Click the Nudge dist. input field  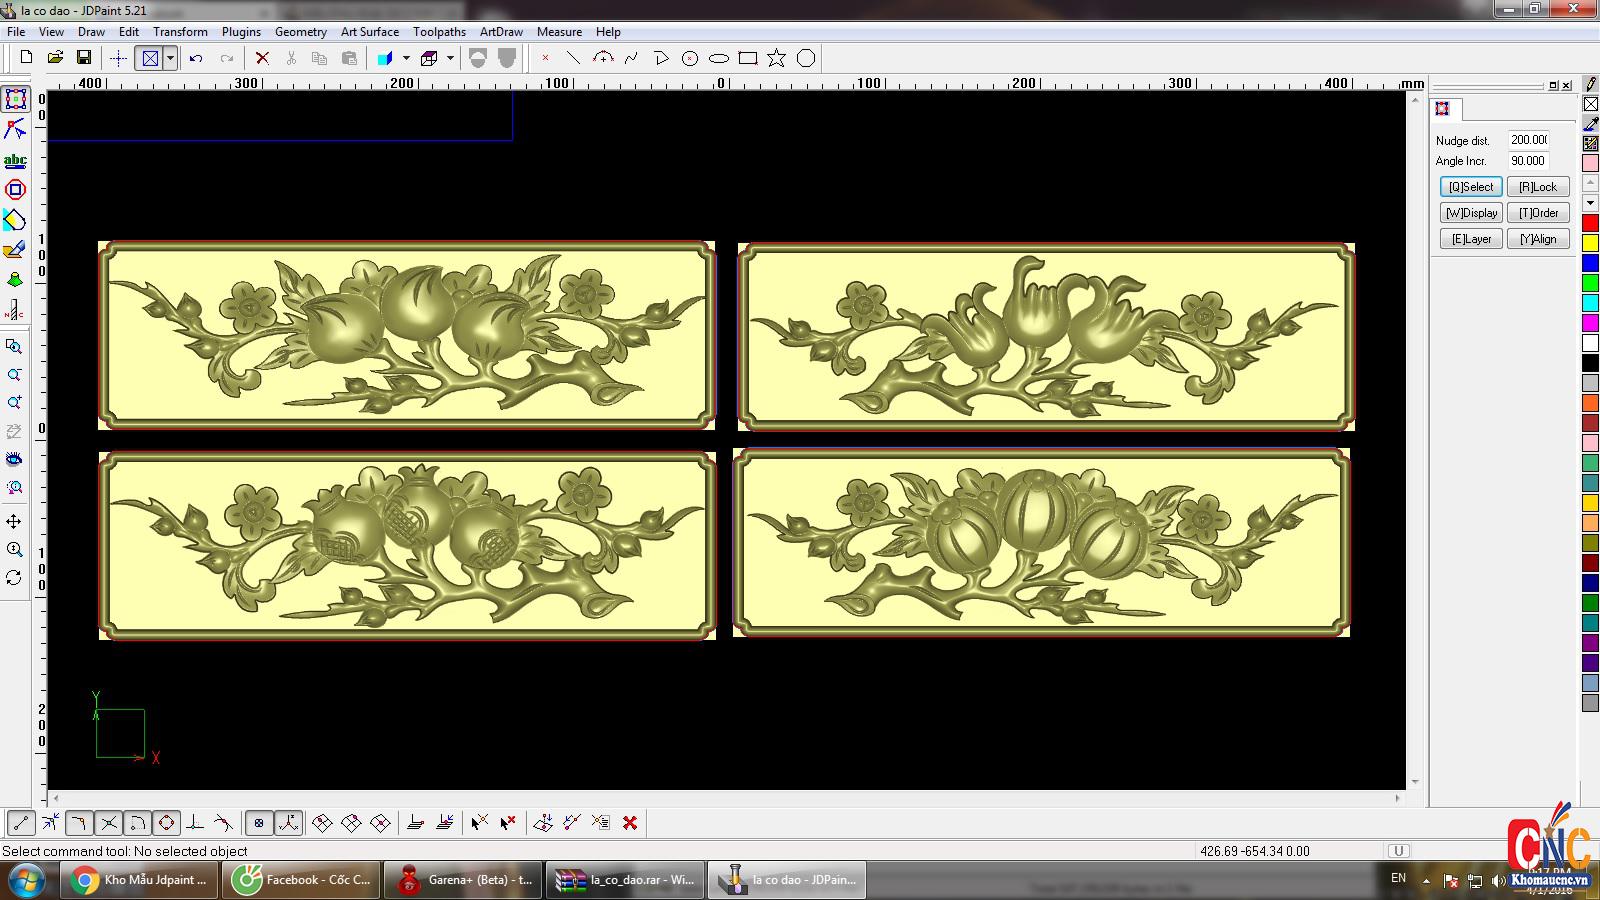pos(1528,140)
